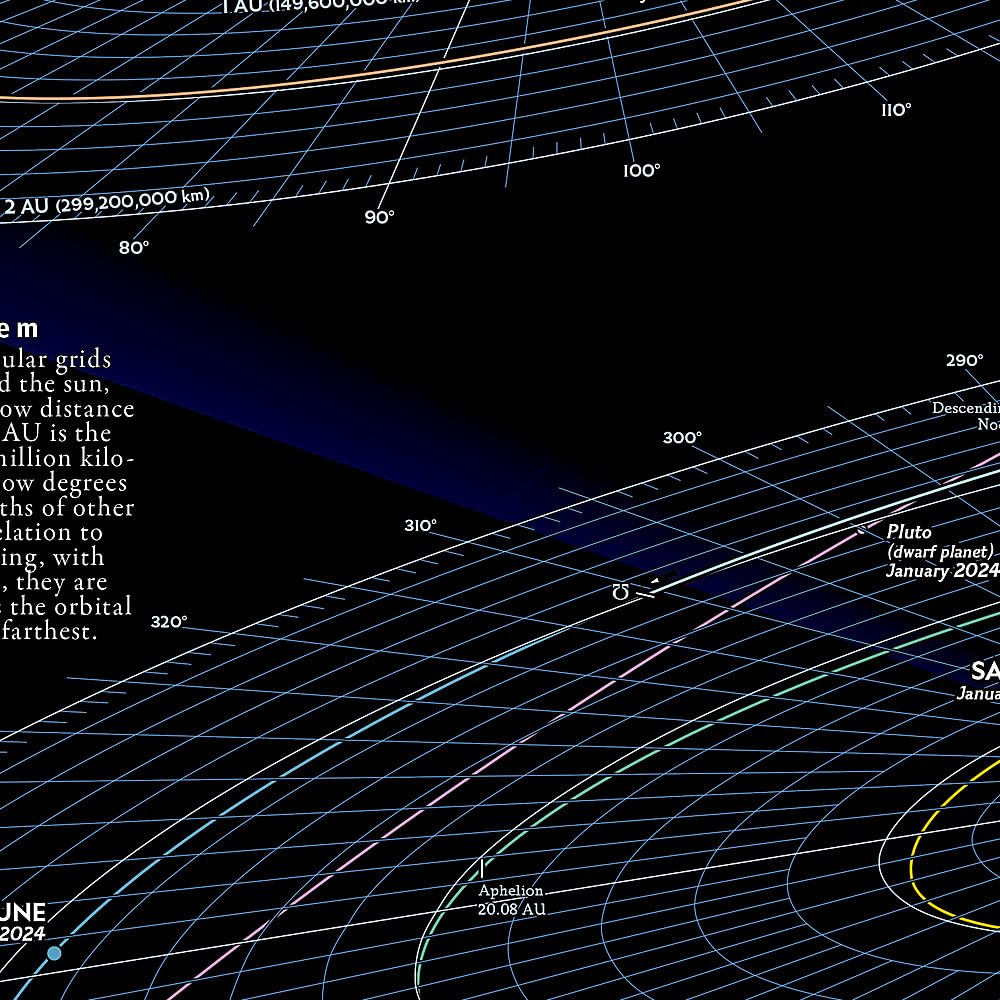Click the Neptune planet dot marker
Image resolution: width=1000 pixels, height=1000 pixels.
[x=54, y=953]
